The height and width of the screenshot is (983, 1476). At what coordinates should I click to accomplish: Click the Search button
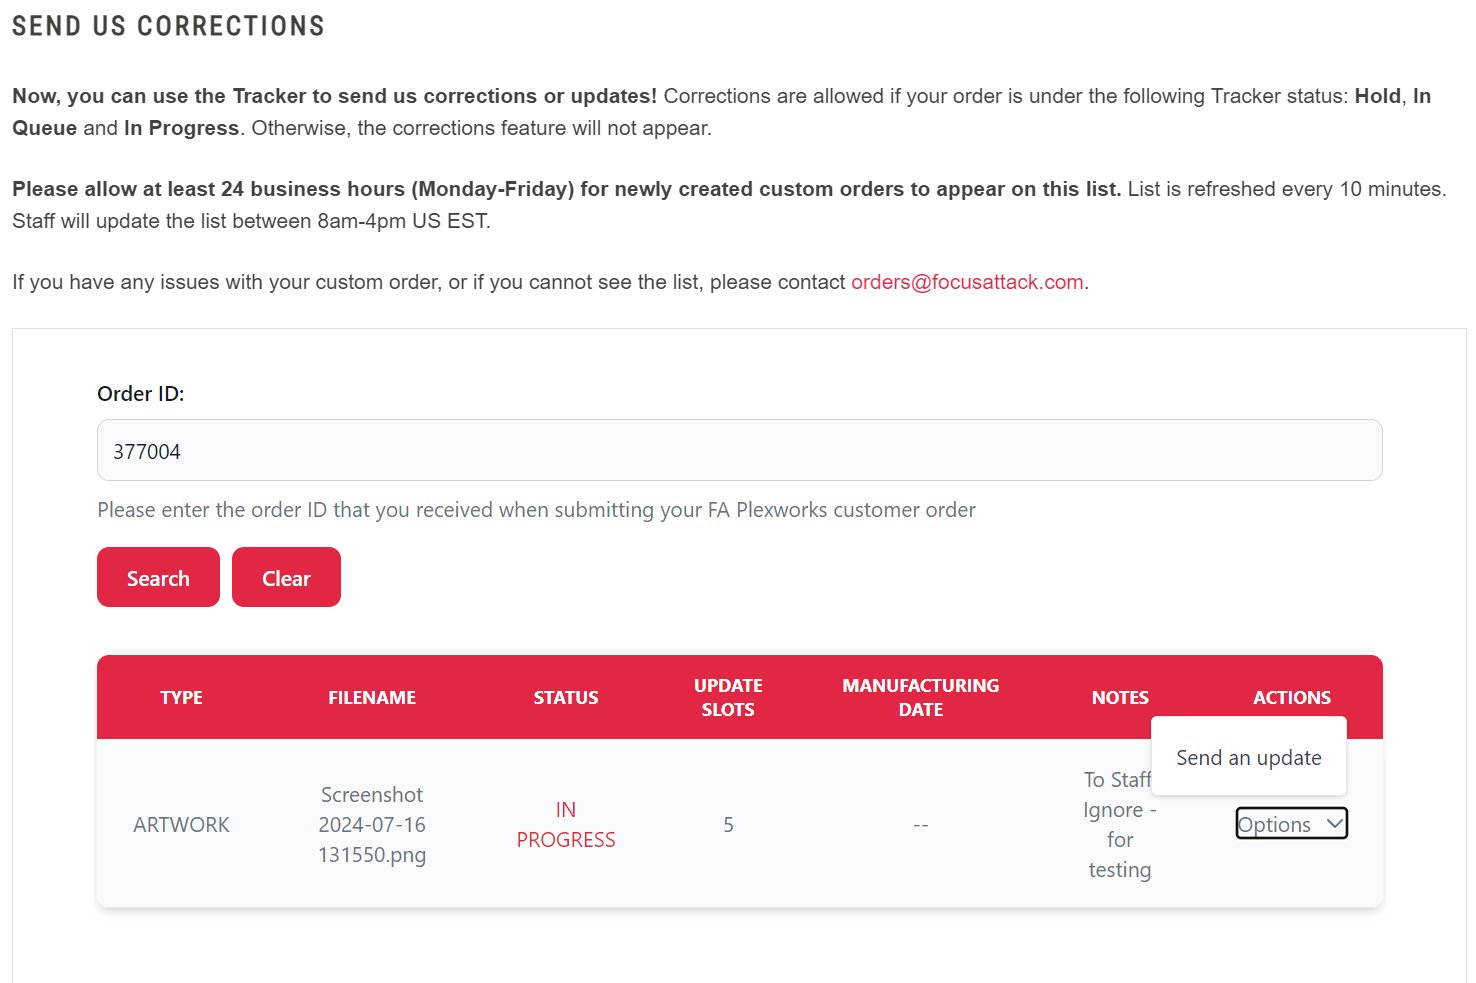point(158,577)
